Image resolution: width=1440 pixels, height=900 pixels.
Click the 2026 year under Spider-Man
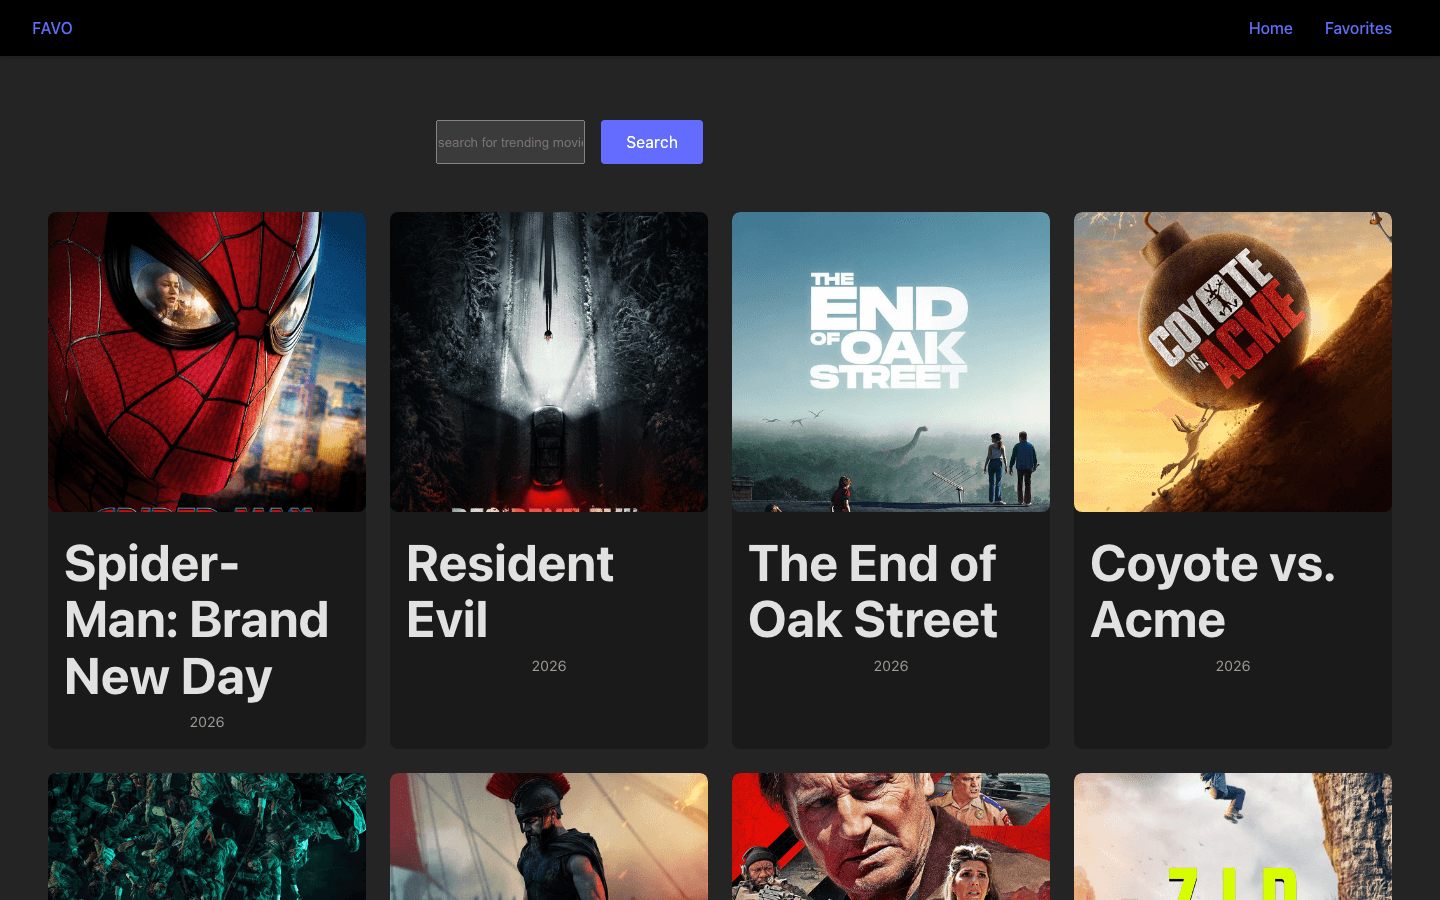207,722
